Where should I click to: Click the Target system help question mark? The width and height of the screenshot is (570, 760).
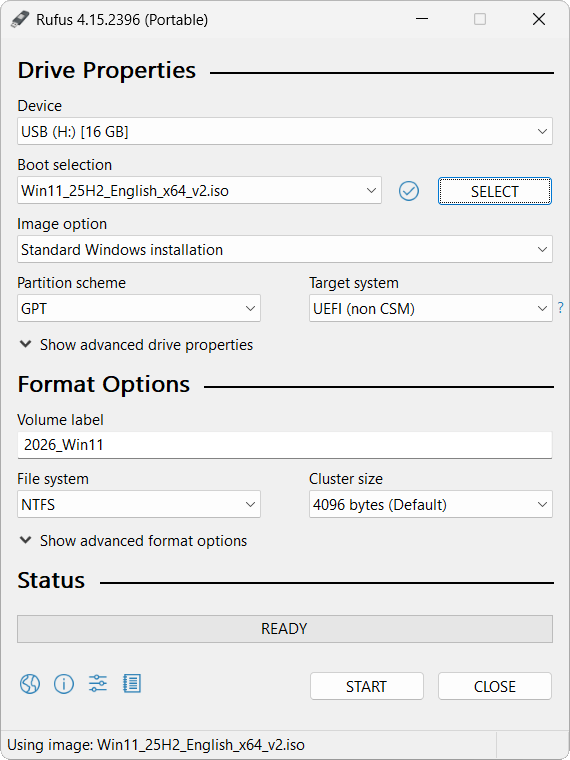point(561,307)
